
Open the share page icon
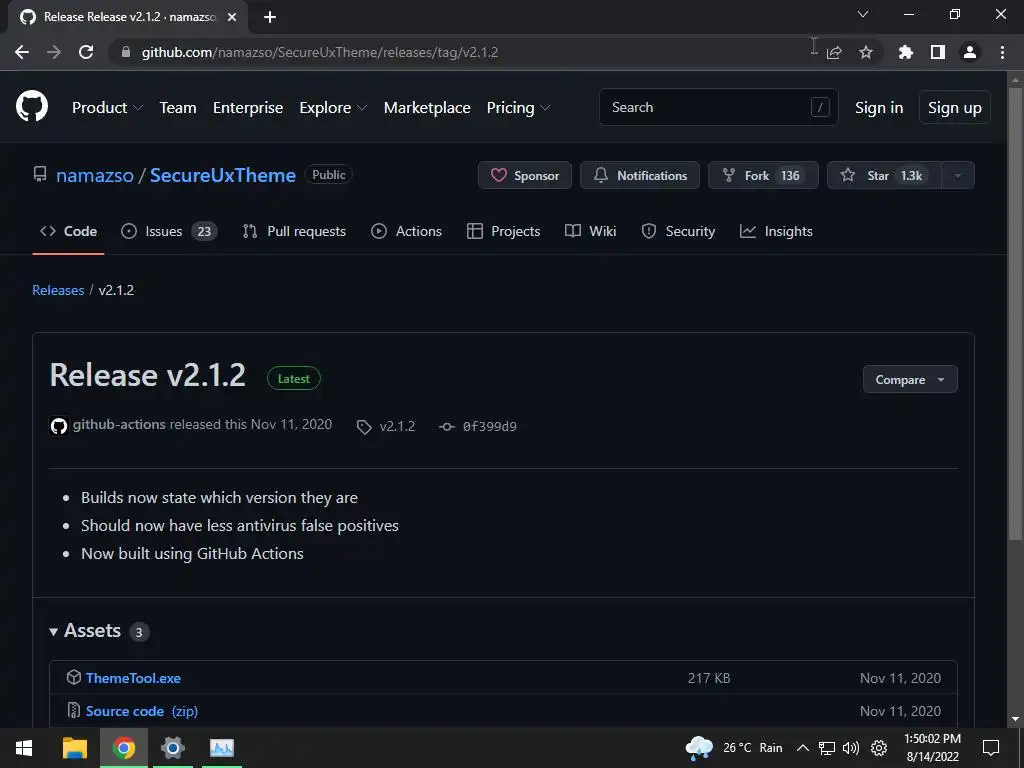pyautogui.click(x=834, y=52)
